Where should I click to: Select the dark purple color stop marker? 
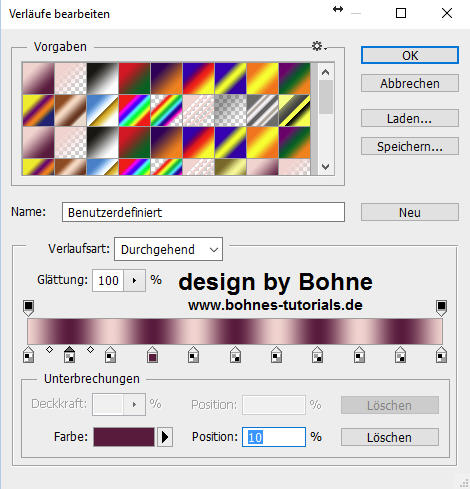click(152, 354)
